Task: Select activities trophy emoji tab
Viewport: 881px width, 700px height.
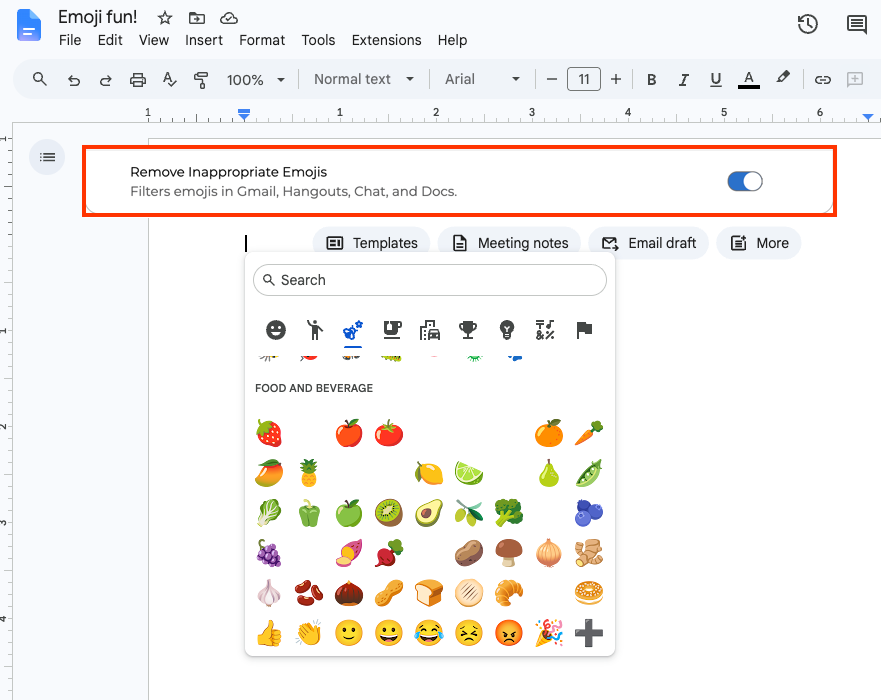Action: click(x=468, y=330)
